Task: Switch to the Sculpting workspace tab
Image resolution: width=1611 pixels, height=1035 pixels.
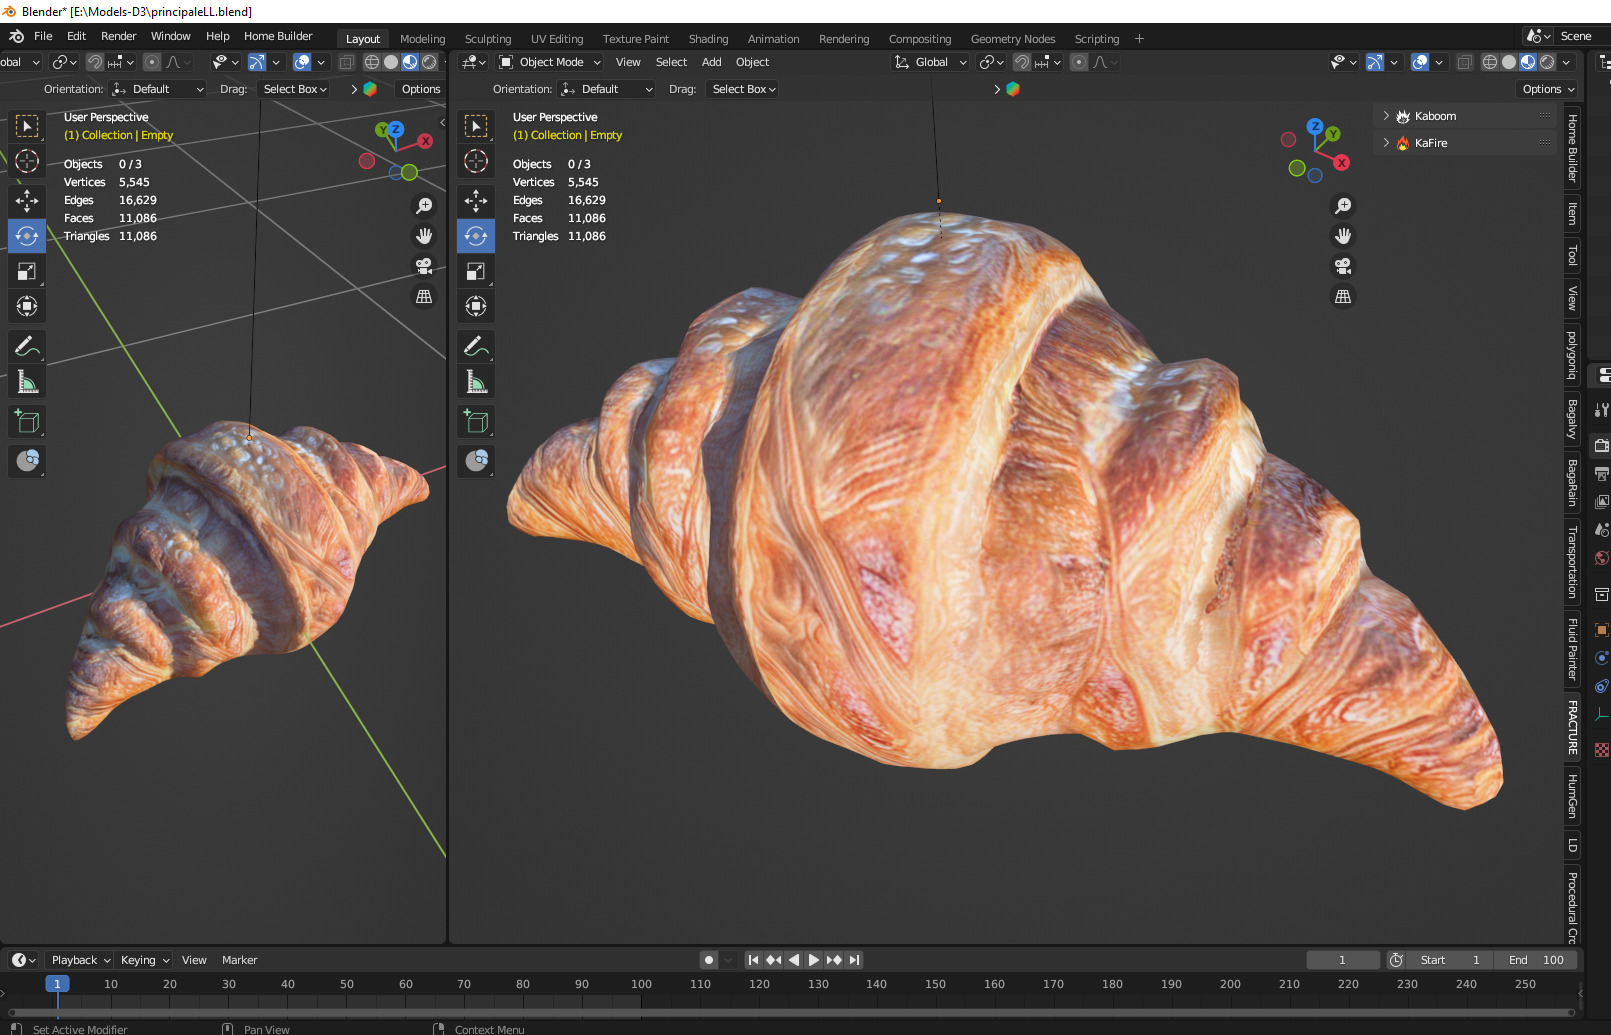Action: [488, 39]
